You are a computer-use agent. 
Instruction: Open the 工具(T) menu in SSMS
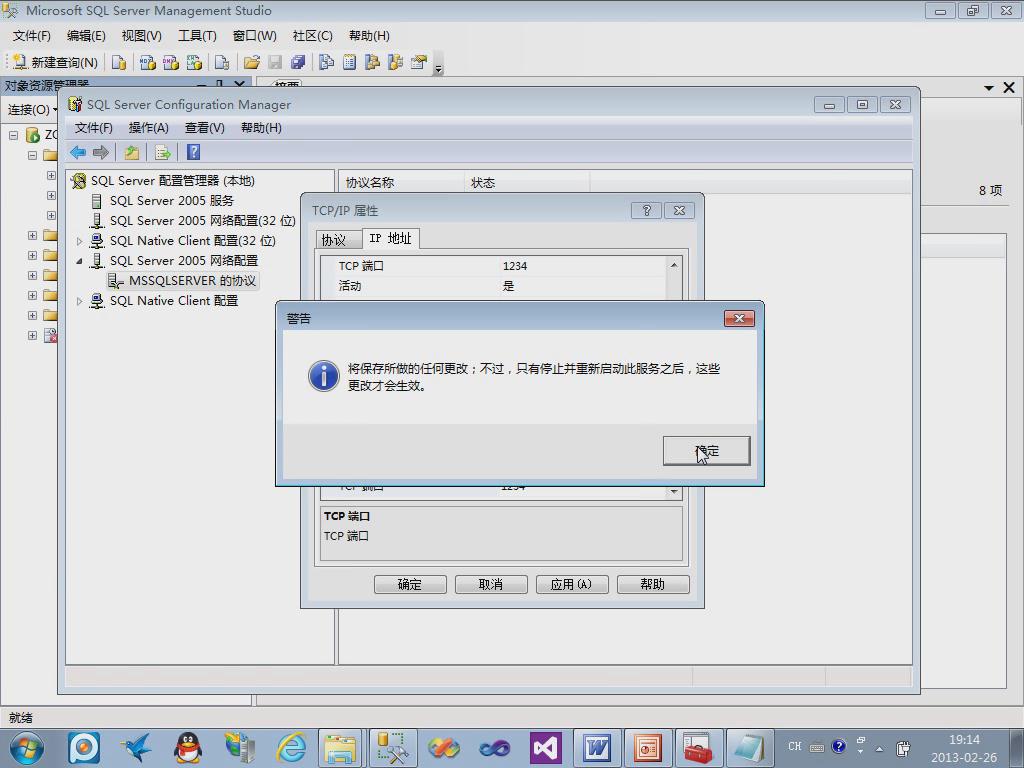[197, 35]
